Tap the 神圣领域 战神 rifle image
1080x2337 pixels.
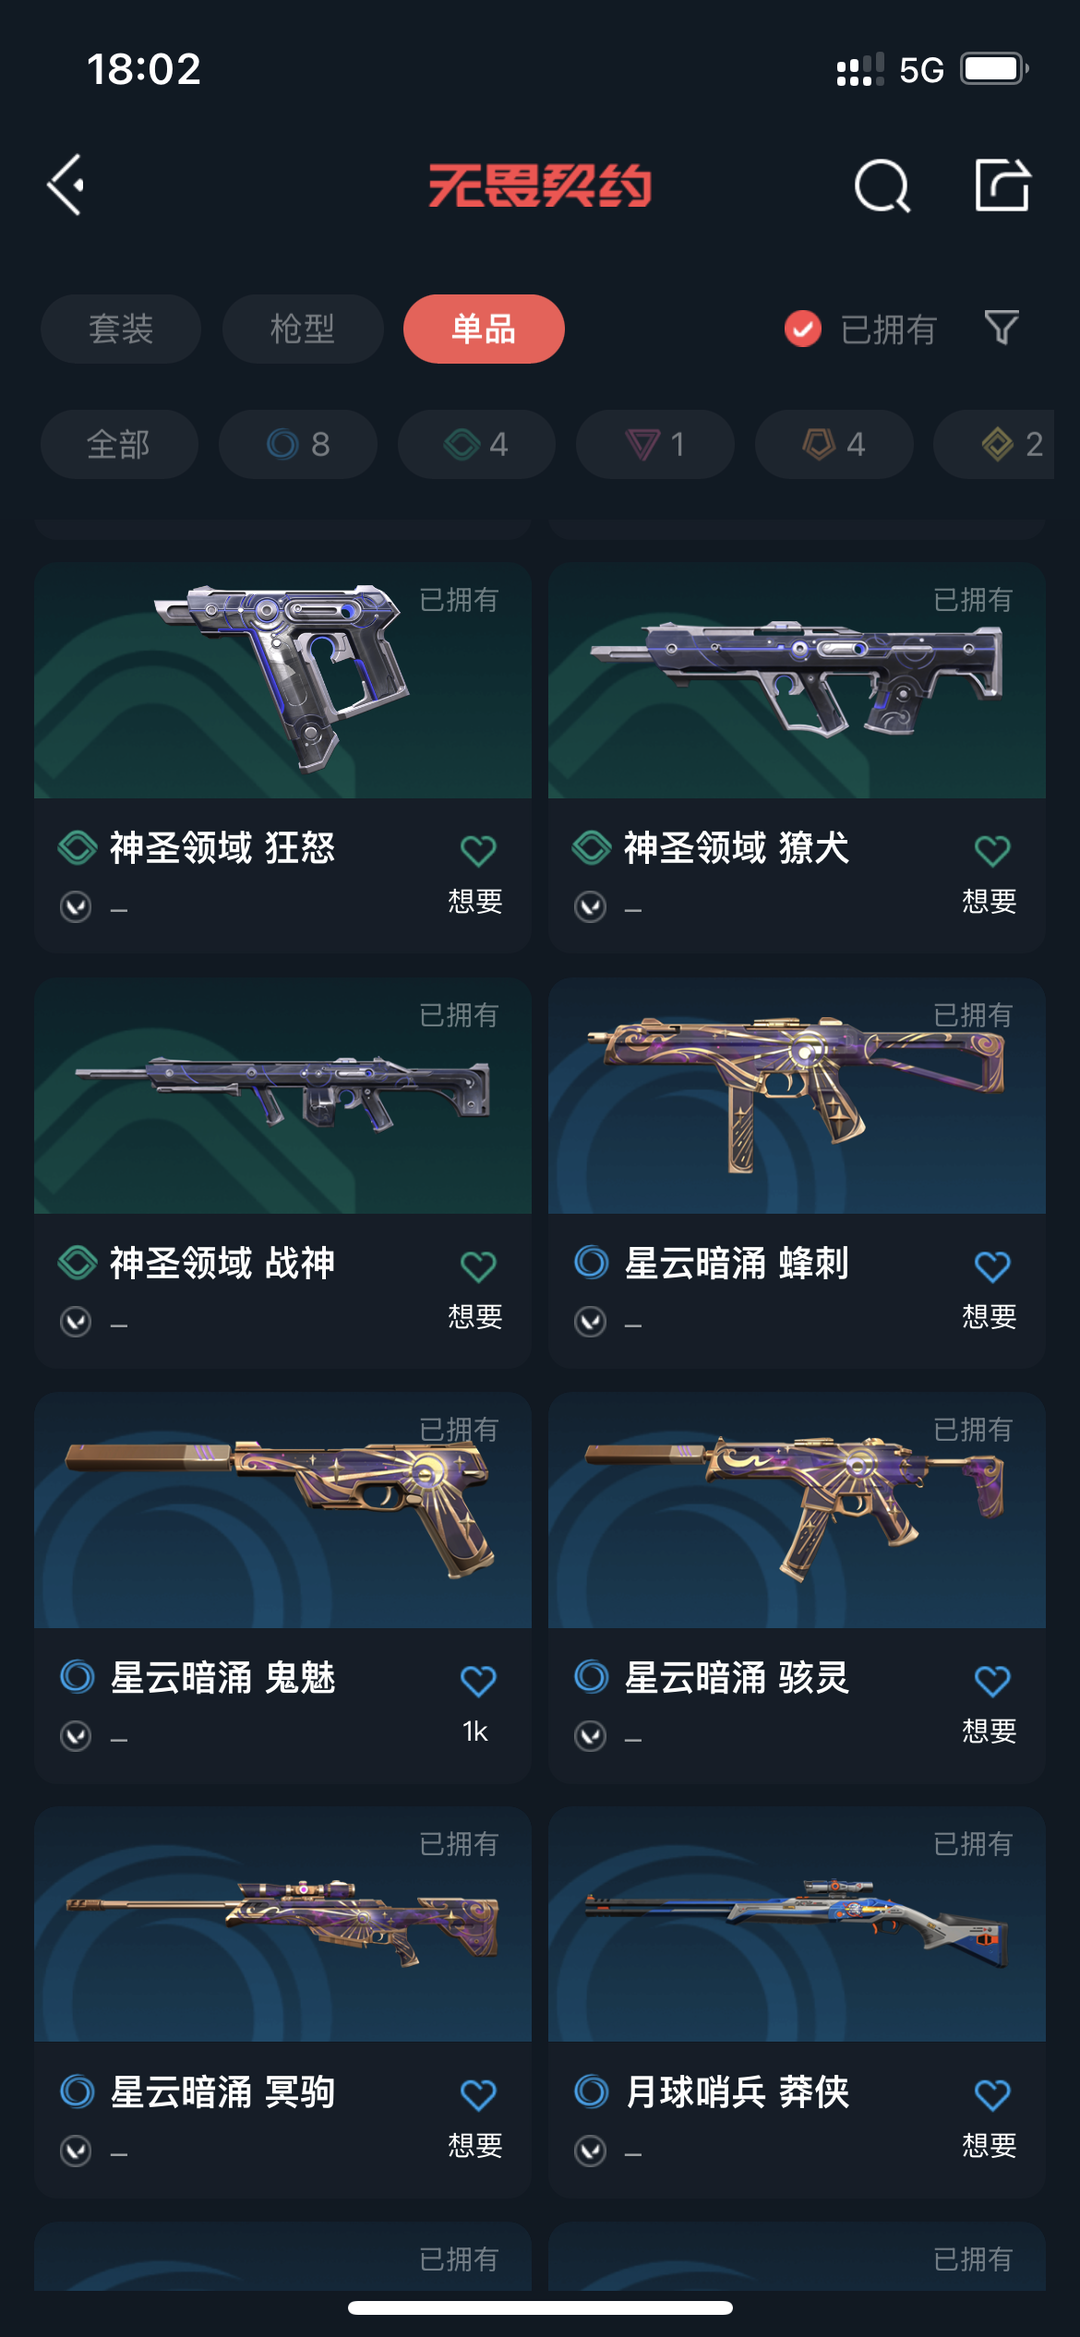(x=283, y=1096)
